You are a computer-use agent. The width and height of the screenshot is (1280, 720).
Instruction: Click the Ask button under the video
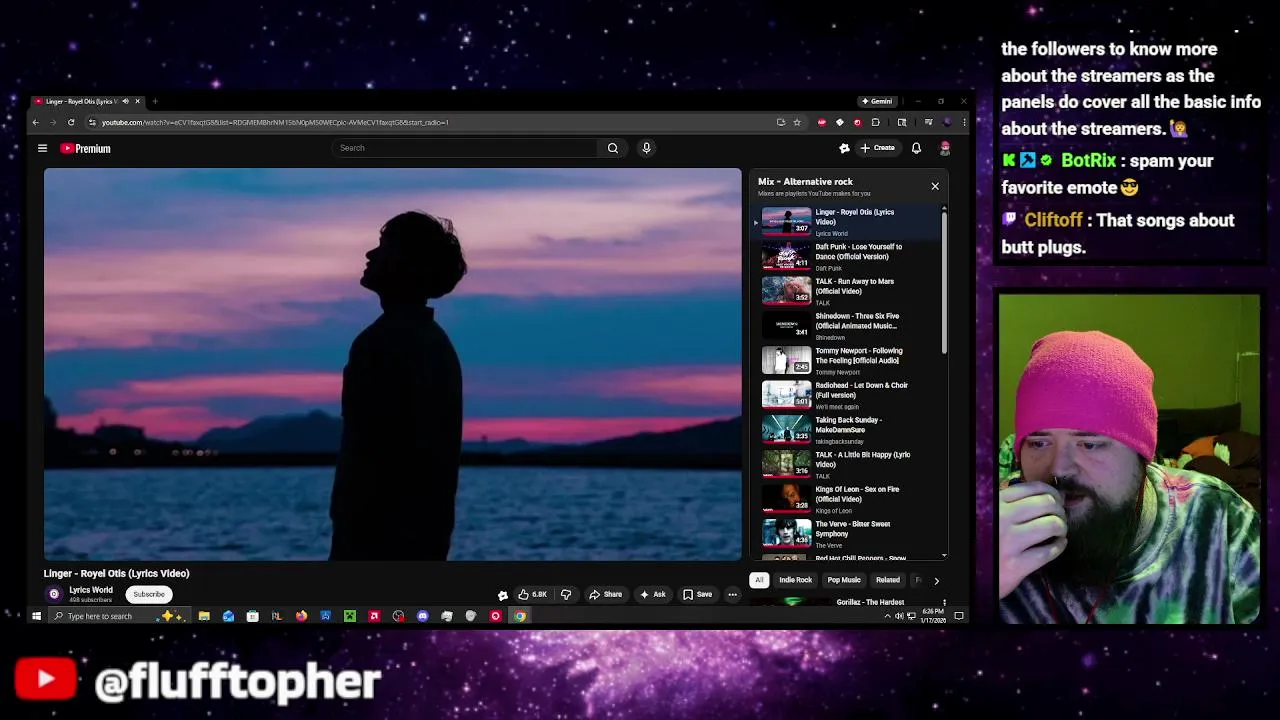tap(653, 594)
